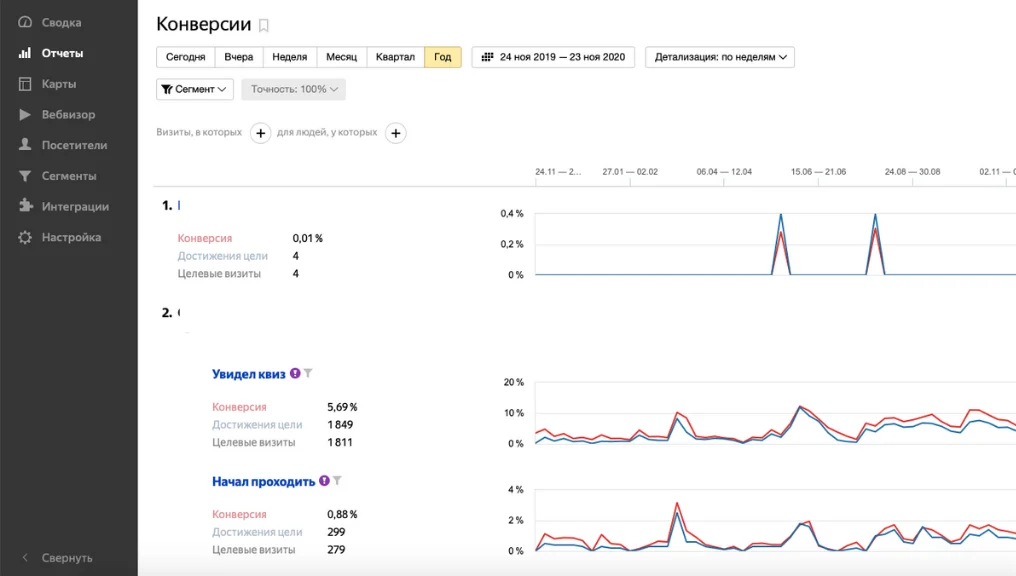Select the Месяц period
The image size is (1016, 576).
341,57
